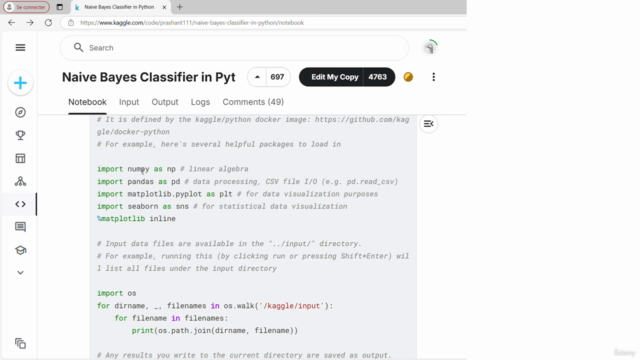
Task: Open Competitions trophy icon in the sidebar
Action: 20,135
